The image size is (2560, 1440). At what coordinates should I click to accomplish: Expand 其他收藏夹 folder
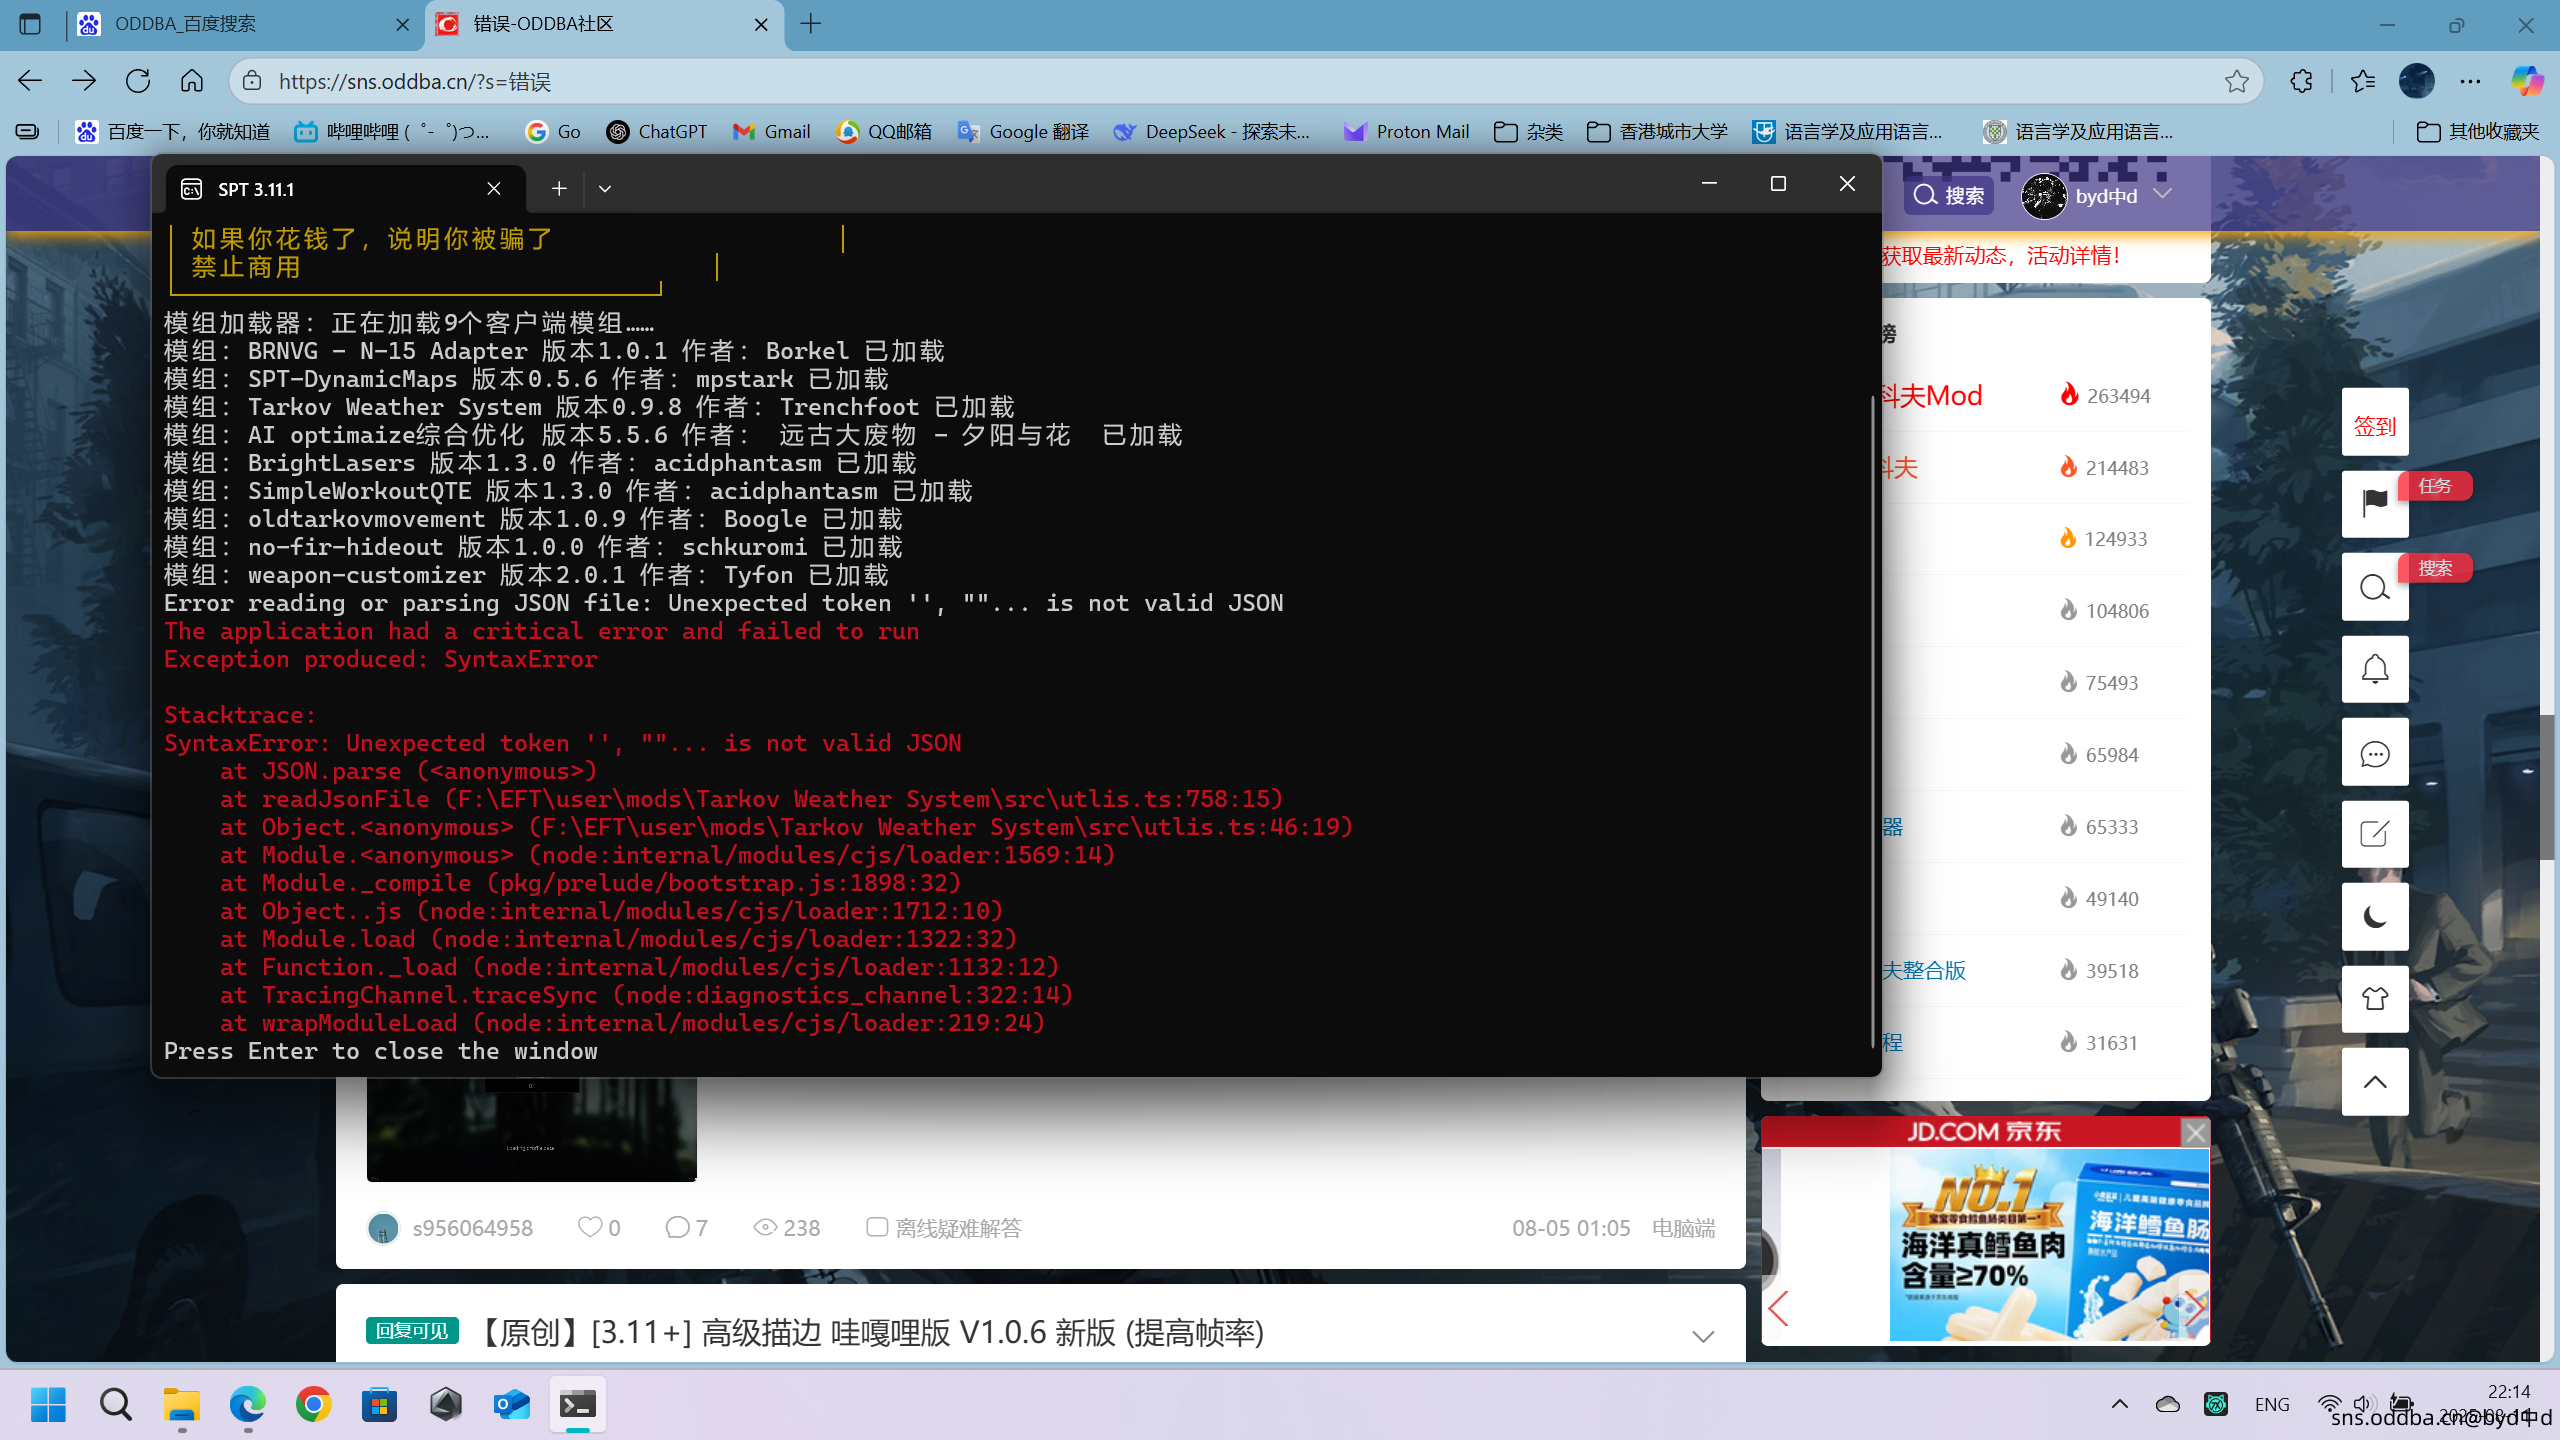[2478, 131]
